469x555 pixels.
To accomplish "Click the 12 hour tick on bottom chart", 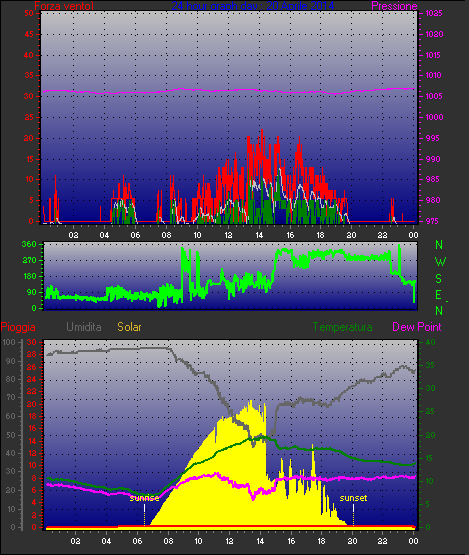I will (x=229, y=541).
